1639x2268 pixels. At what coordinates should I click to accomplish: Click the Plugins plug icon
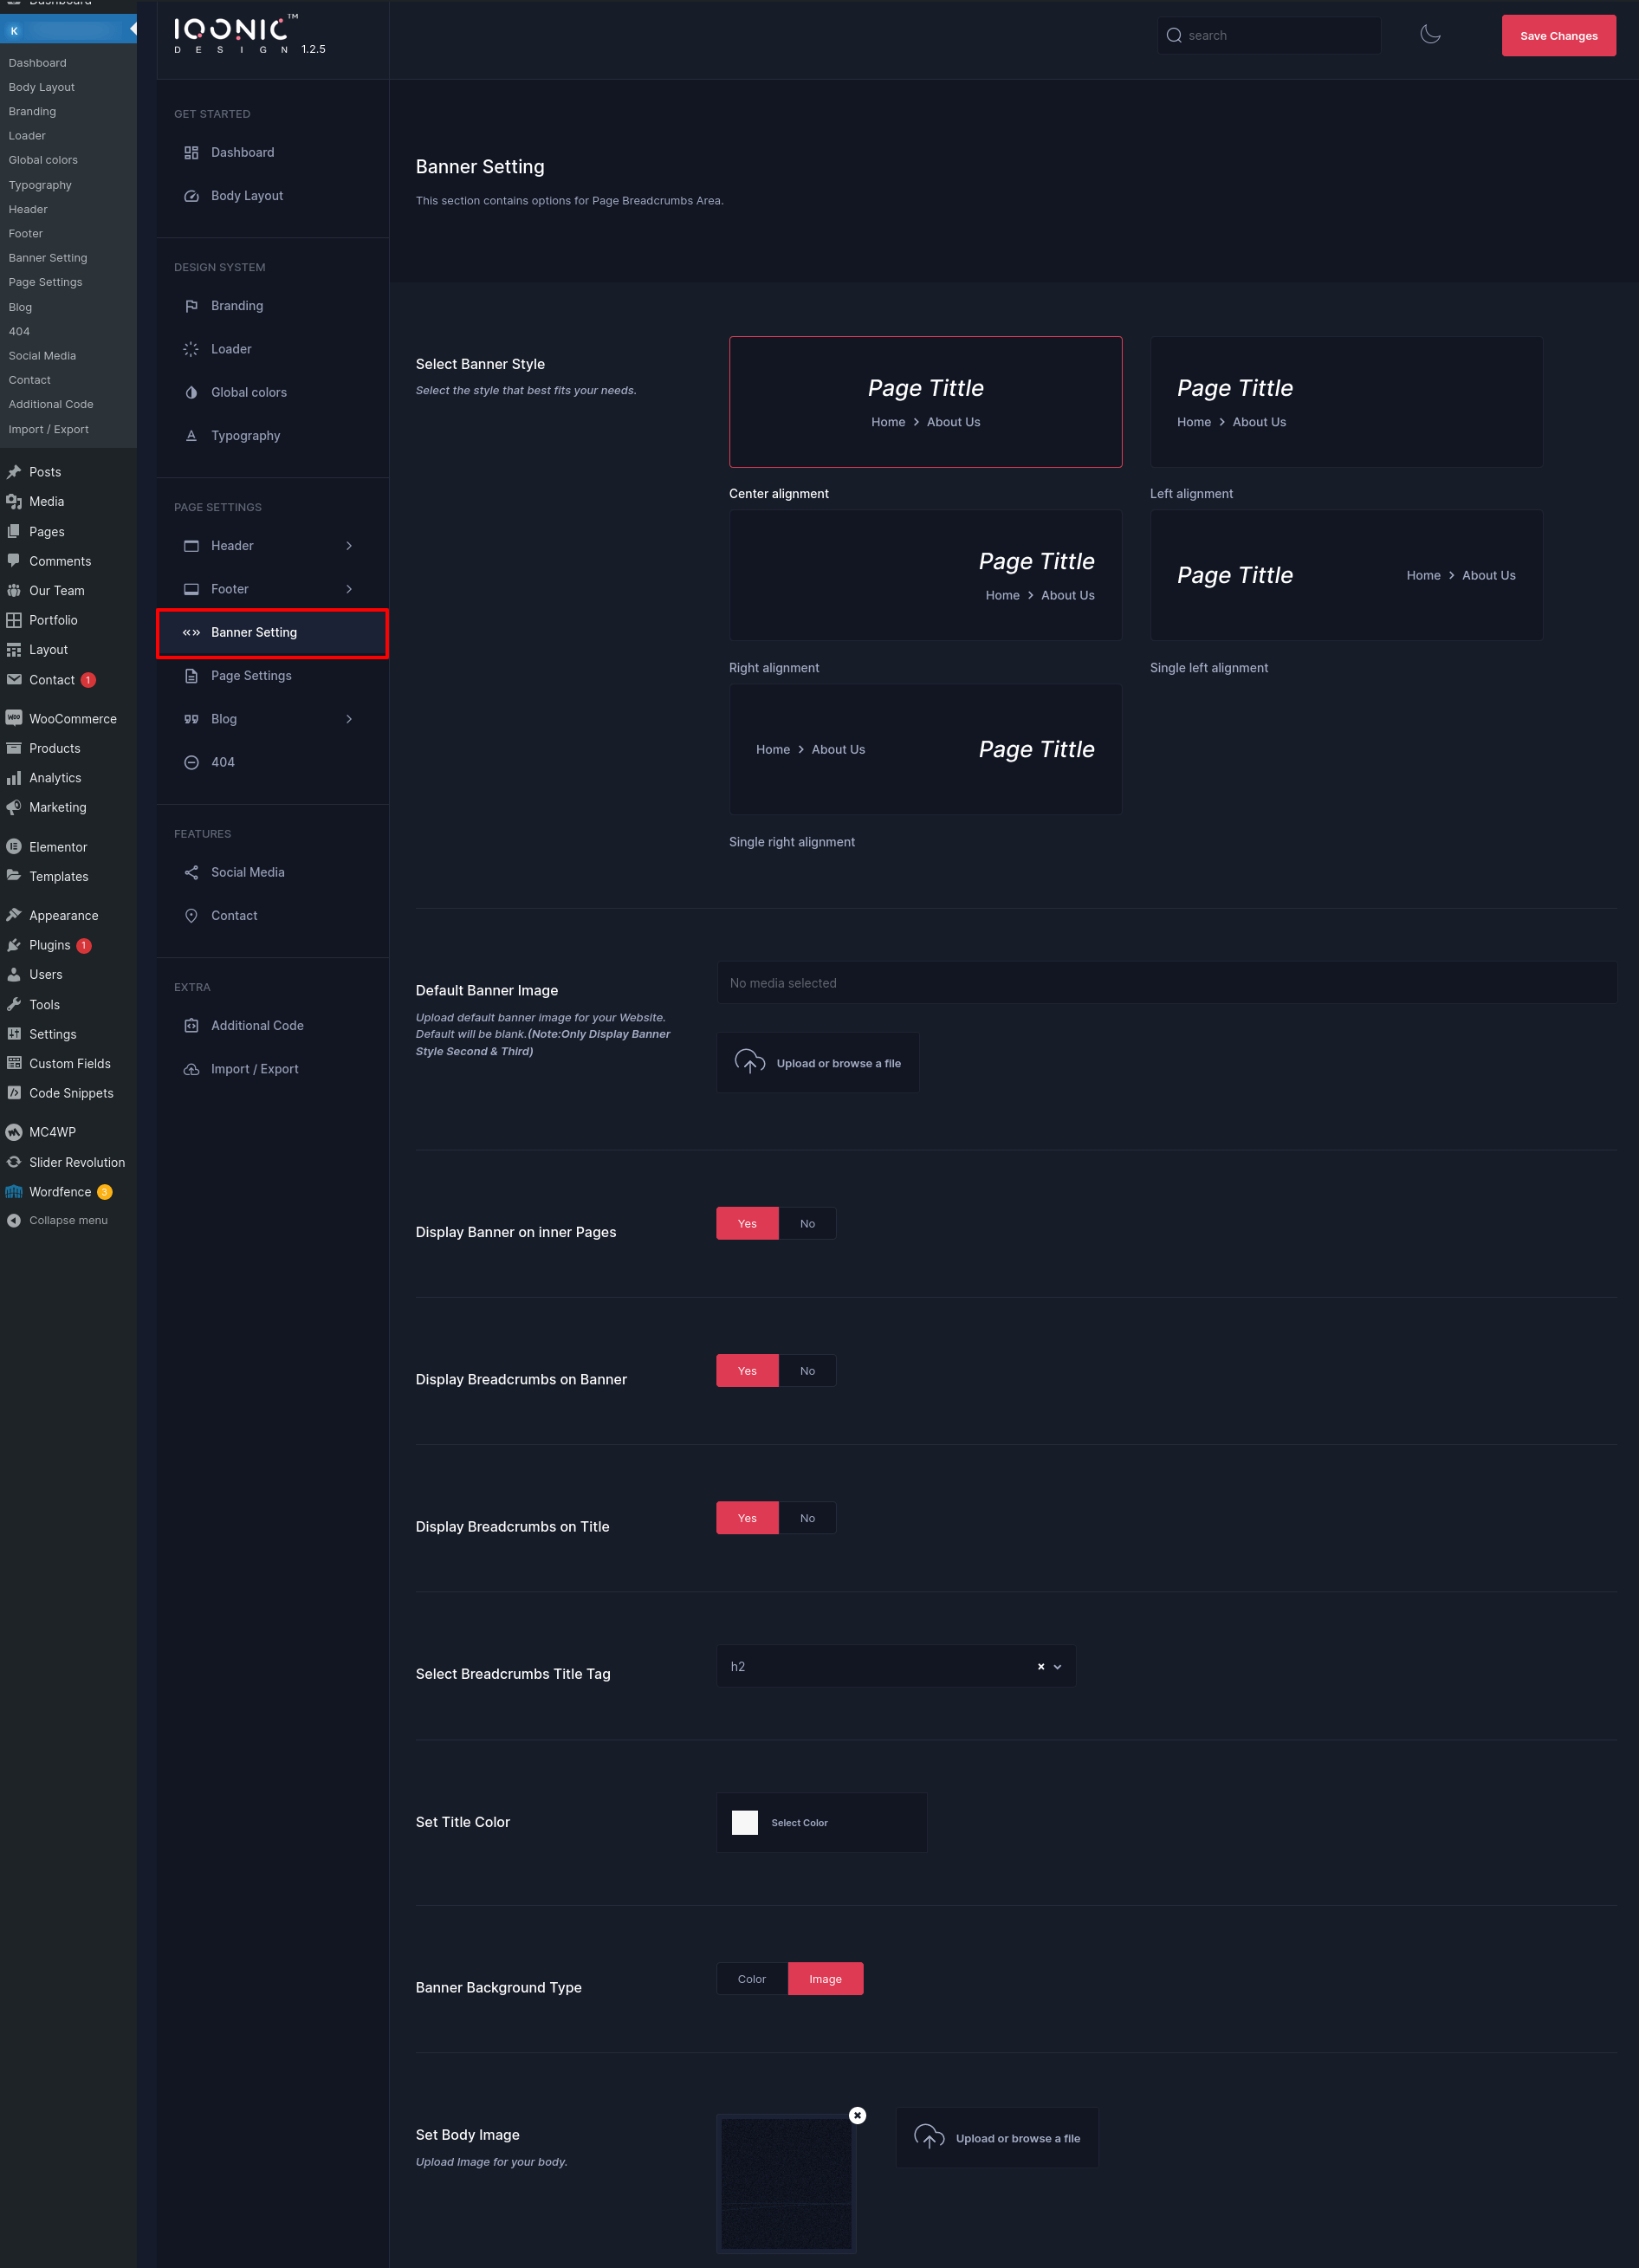[14, 945]
